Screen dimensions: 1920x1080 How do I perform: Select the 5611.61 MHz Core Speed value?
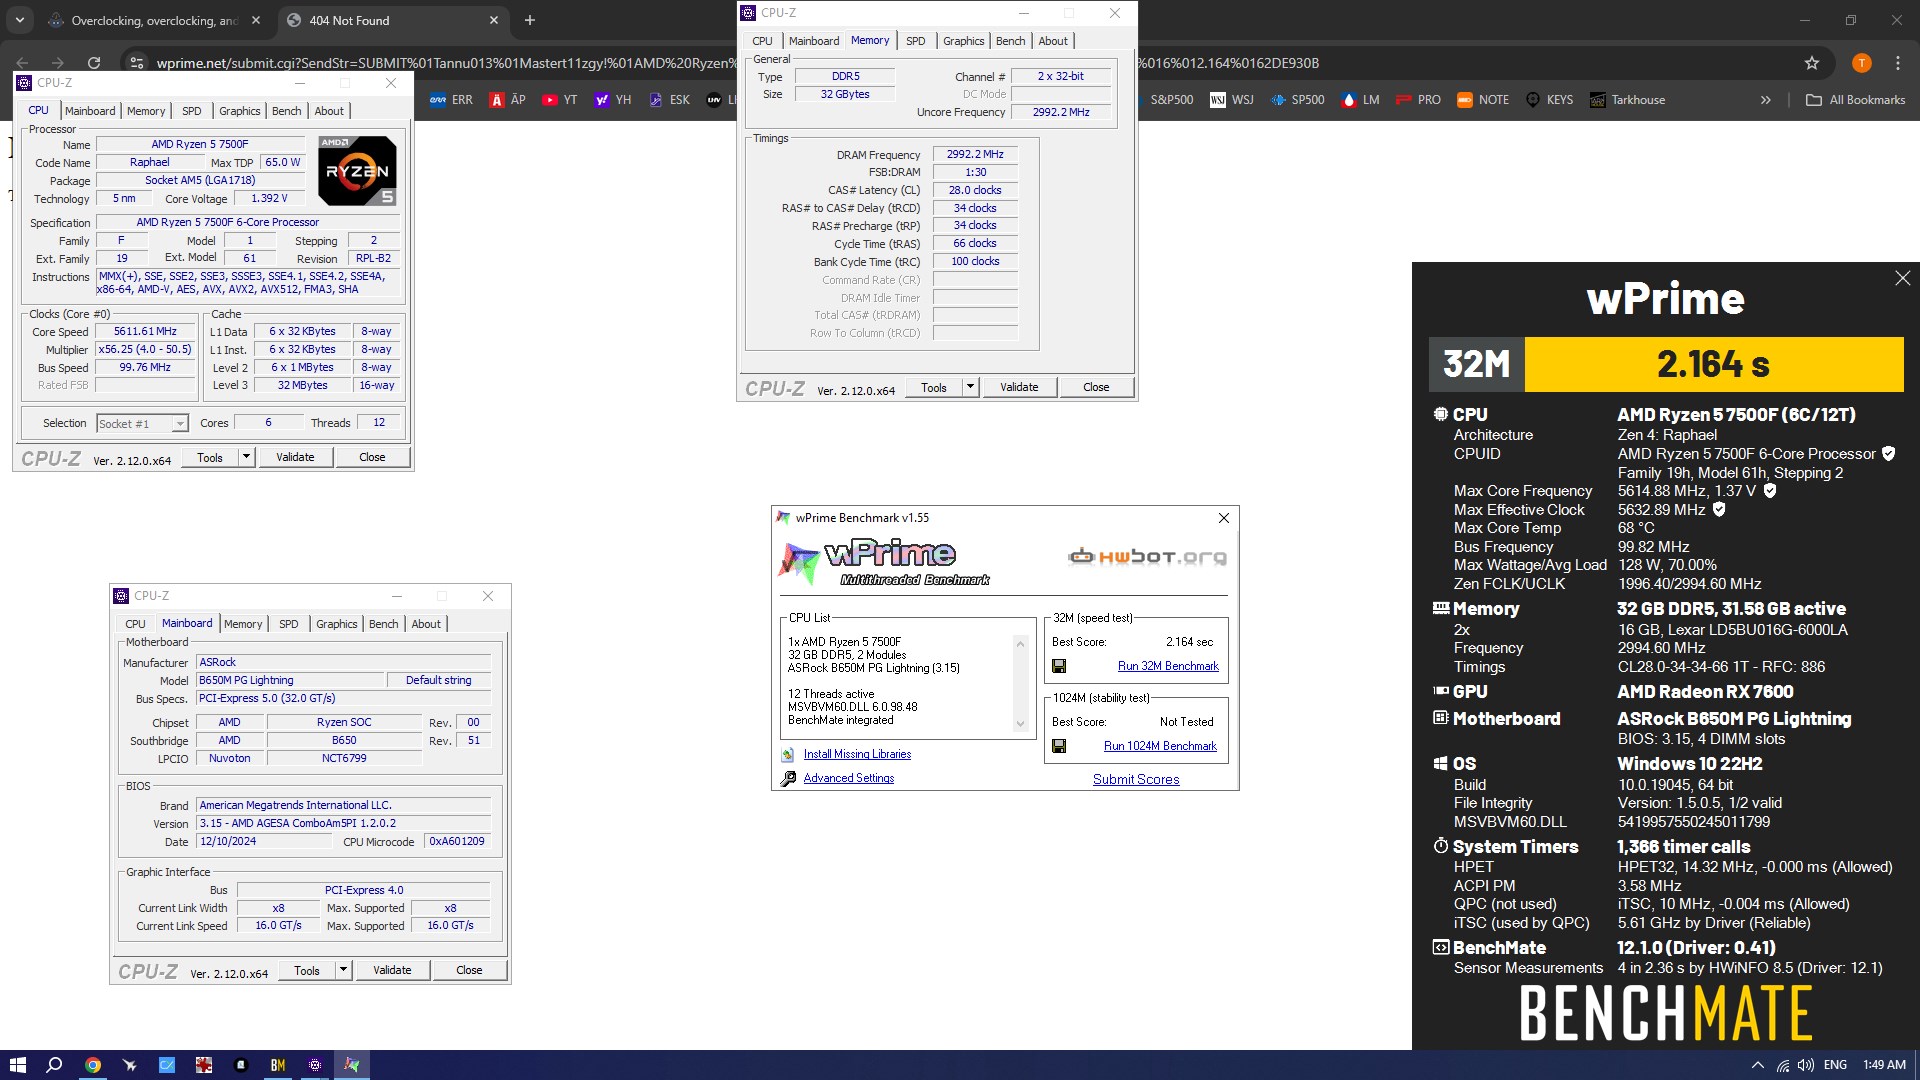(145, 331)
